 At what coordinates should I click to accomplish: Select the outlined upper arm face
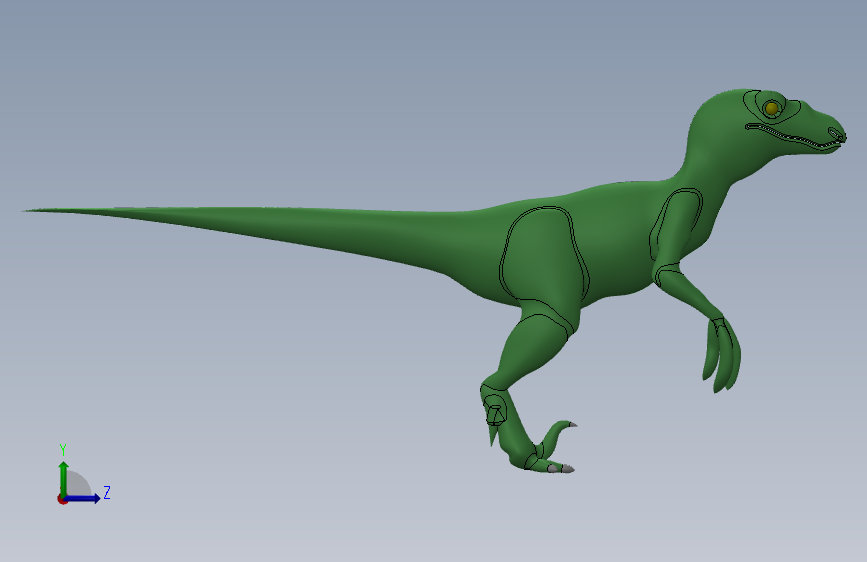coord(676,227)
